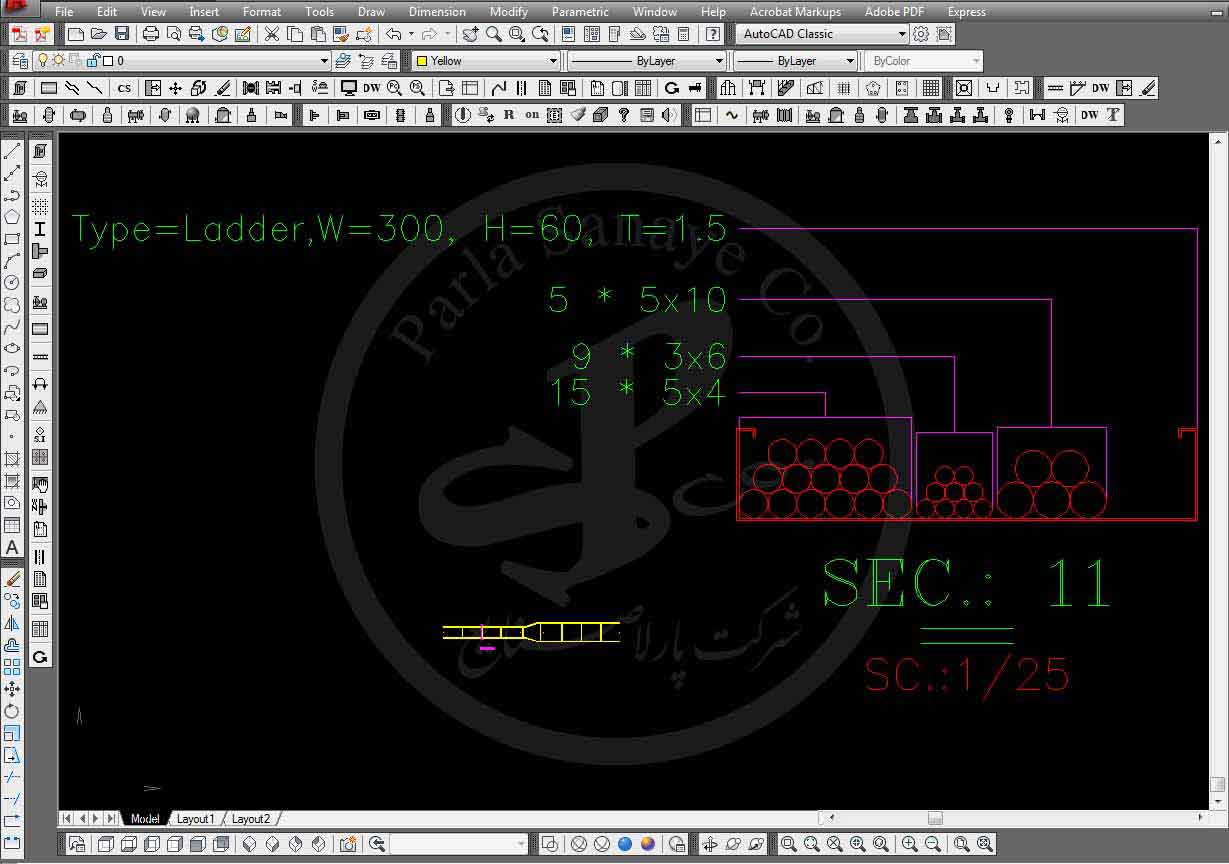Open the File menu

click(x=64, y=12)
